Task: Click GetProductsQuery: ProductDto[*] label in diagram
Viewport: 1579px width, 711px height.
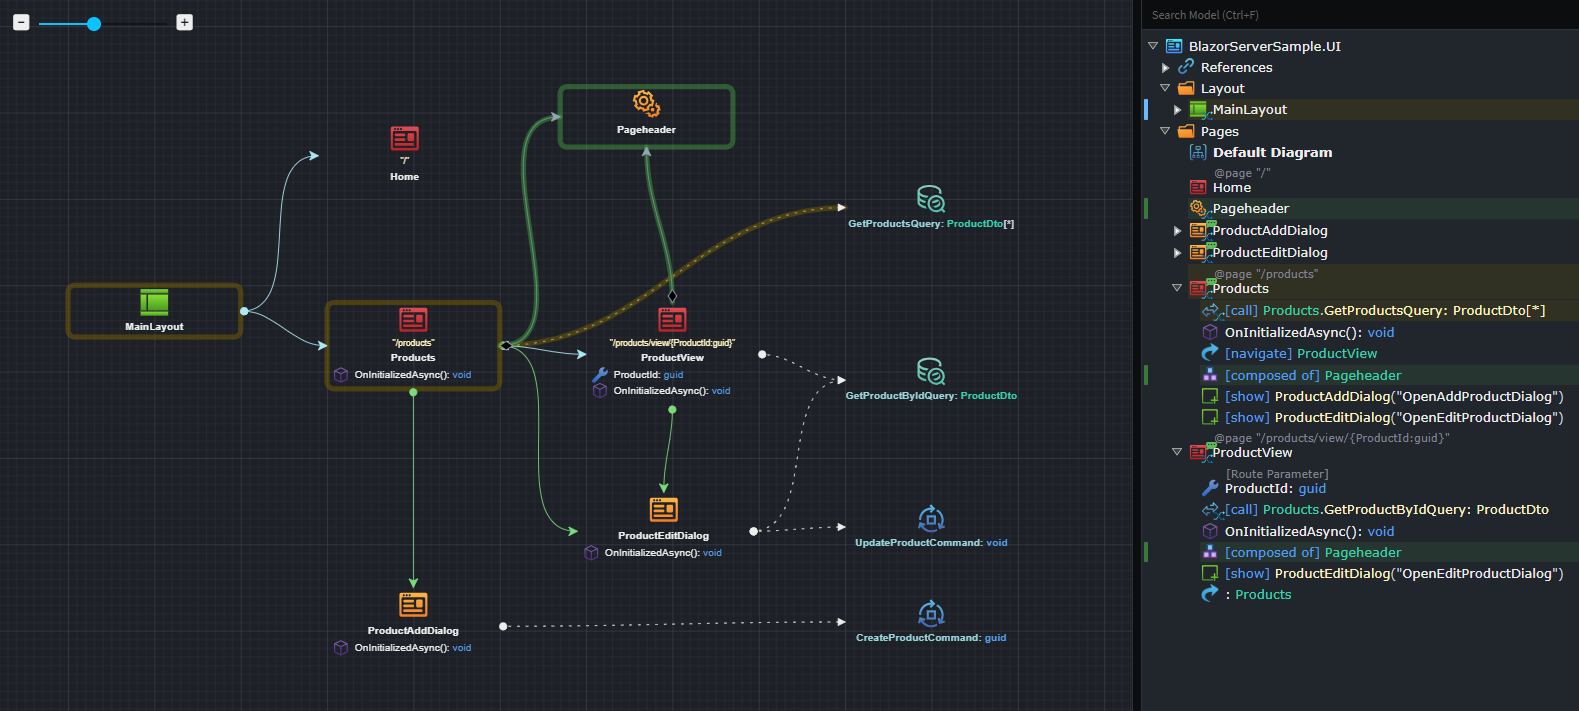Action: coord(931,224)
